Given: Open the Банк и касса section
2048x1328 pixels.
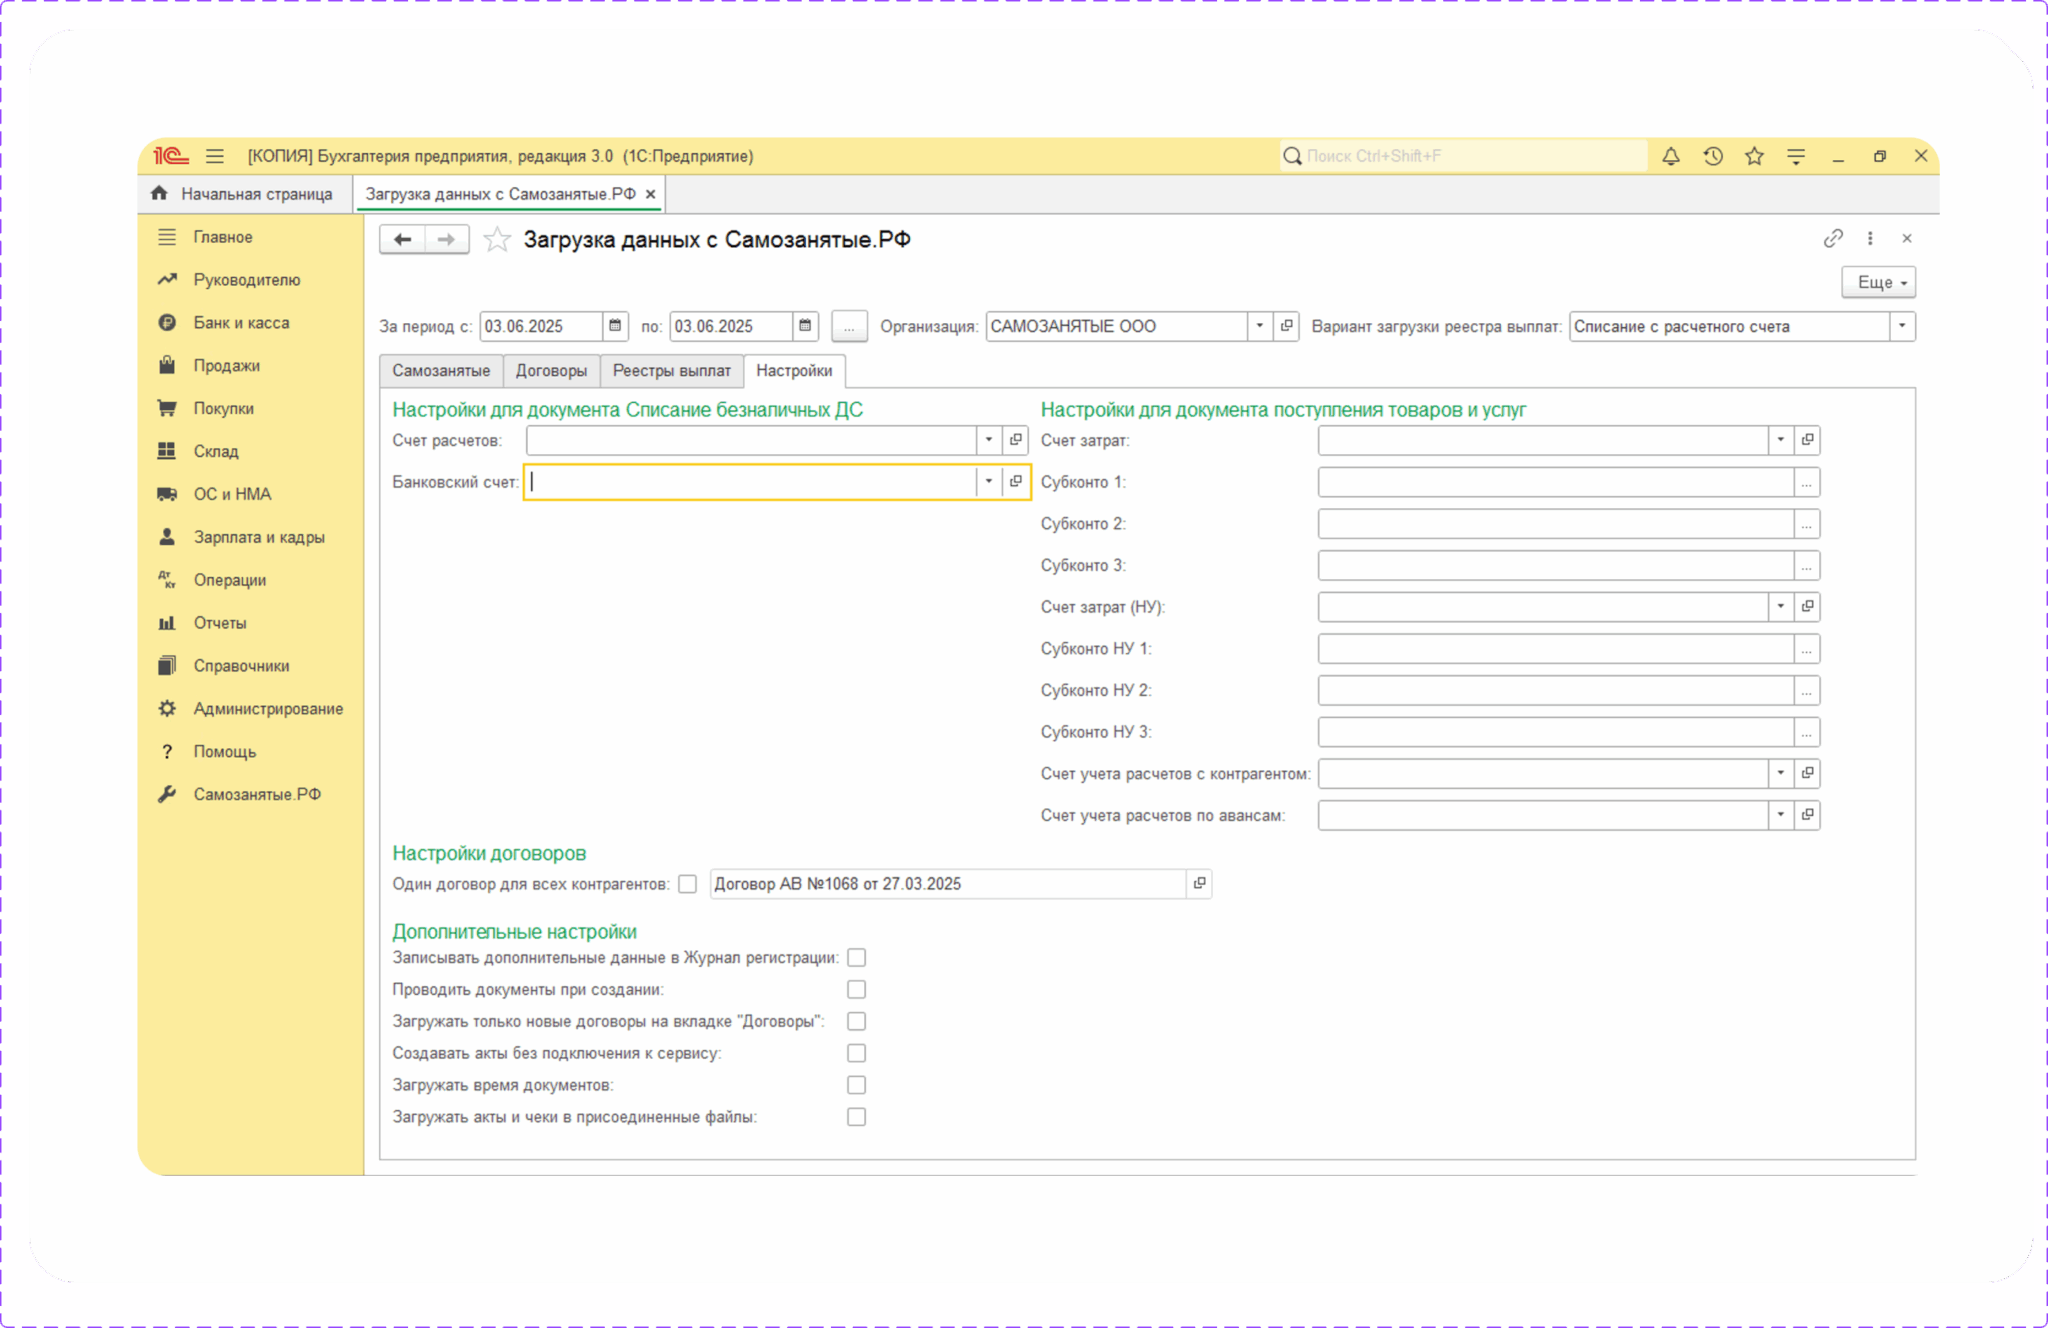Looking at the screenshot, I should click(241, 323).
